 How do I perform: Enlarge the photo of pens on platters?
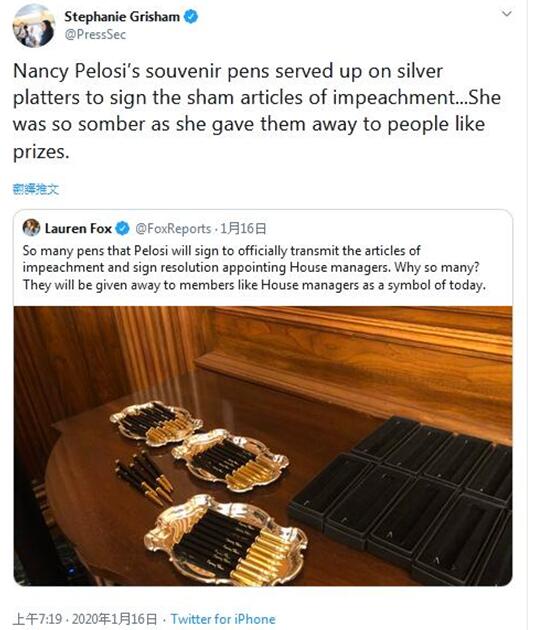click(x=263, y=446)
